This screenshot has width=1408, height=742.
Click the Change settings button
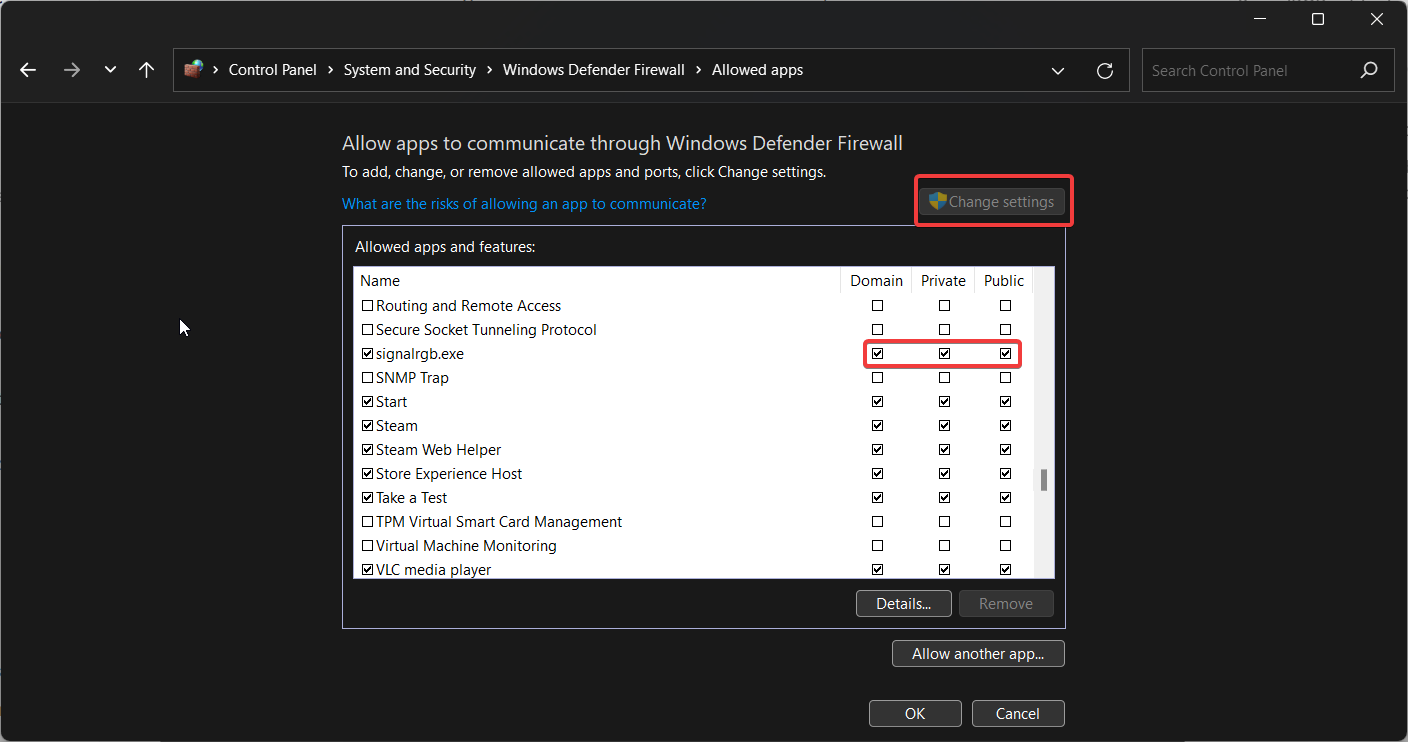(x=993, y=202)
